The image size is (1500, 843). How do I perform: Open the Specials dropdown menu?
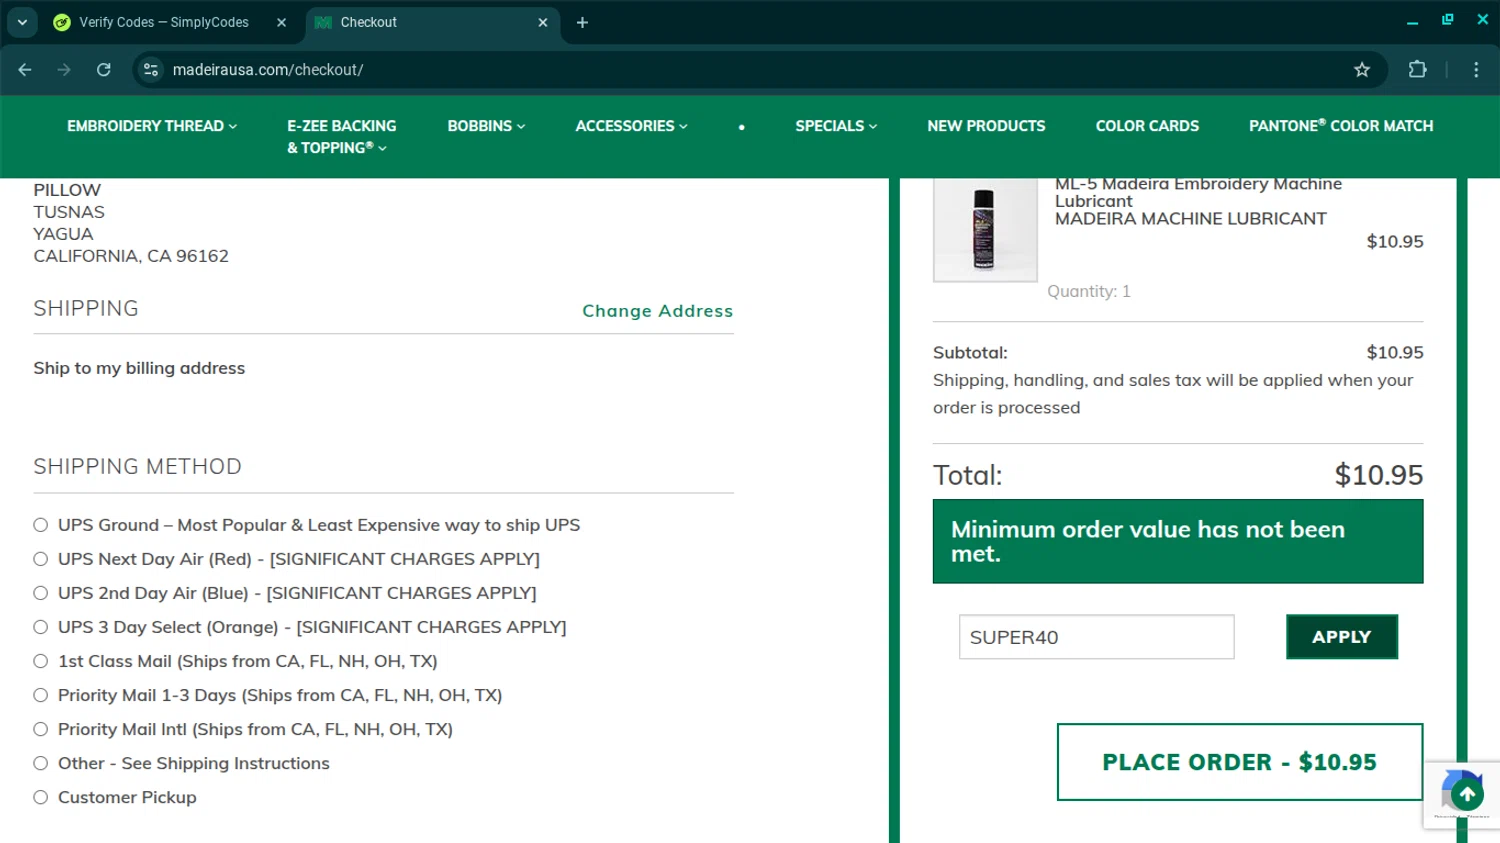tap(836, 126)
